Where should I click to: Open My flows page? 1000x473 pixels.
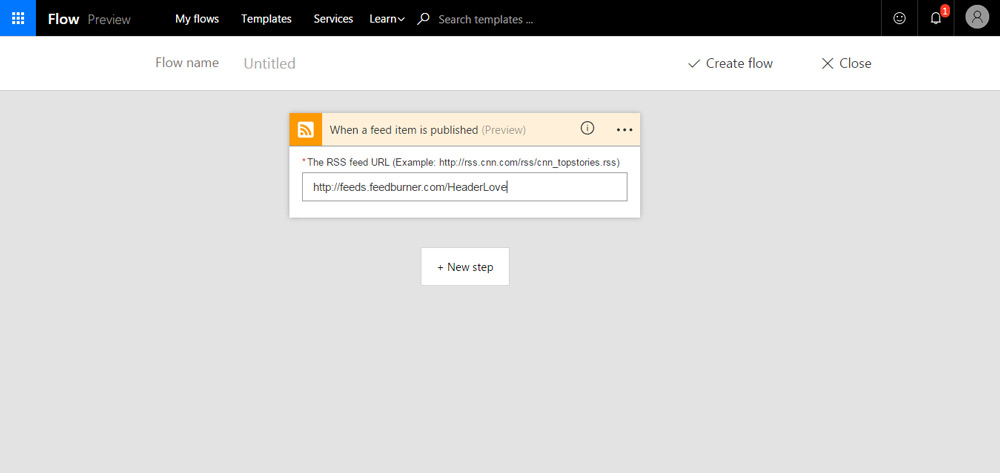197,18
